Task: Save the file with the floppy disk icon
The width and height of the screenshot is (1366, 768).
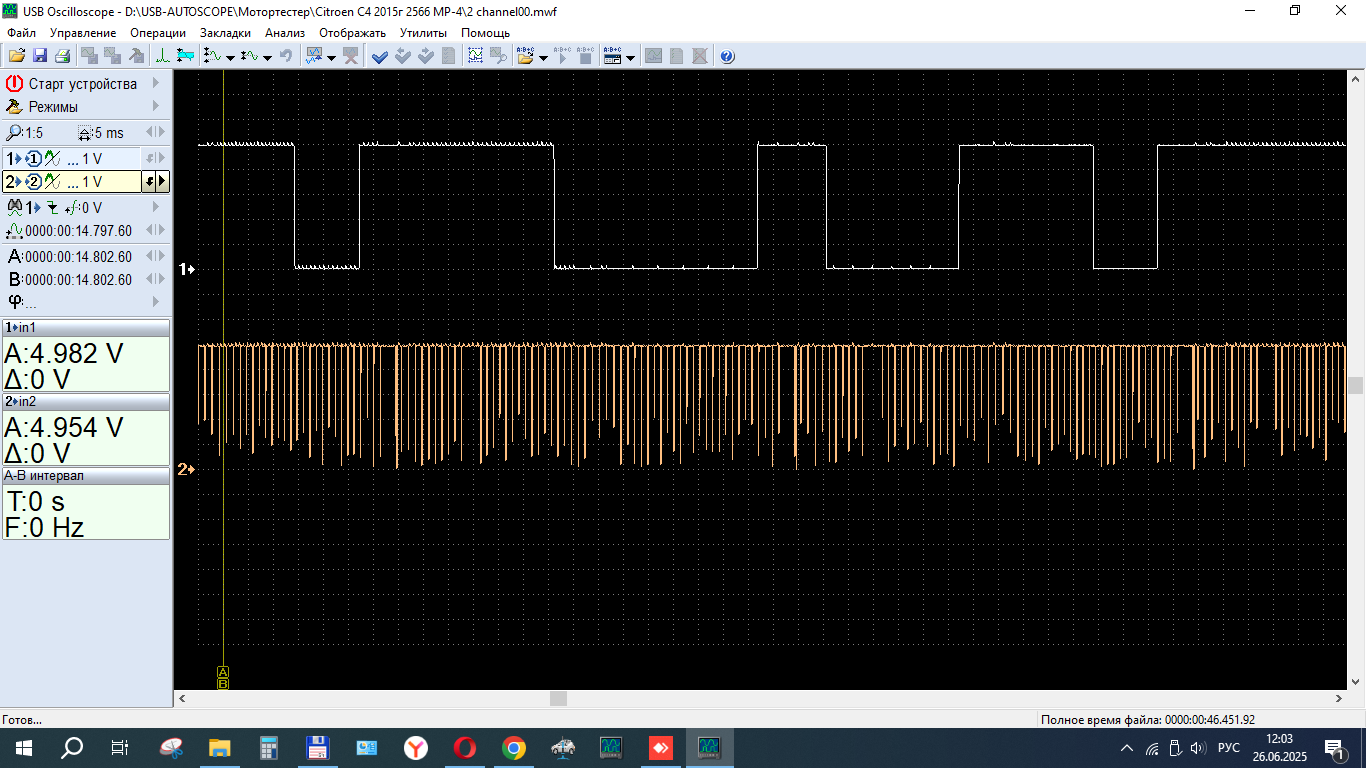Action: tap(40, 56)
